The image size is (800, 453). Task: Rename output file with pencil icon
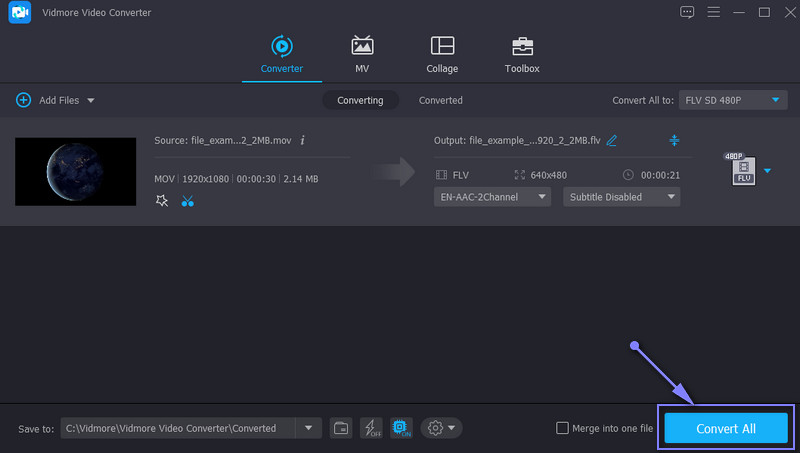pyautogui.click(x=612, y=140)
